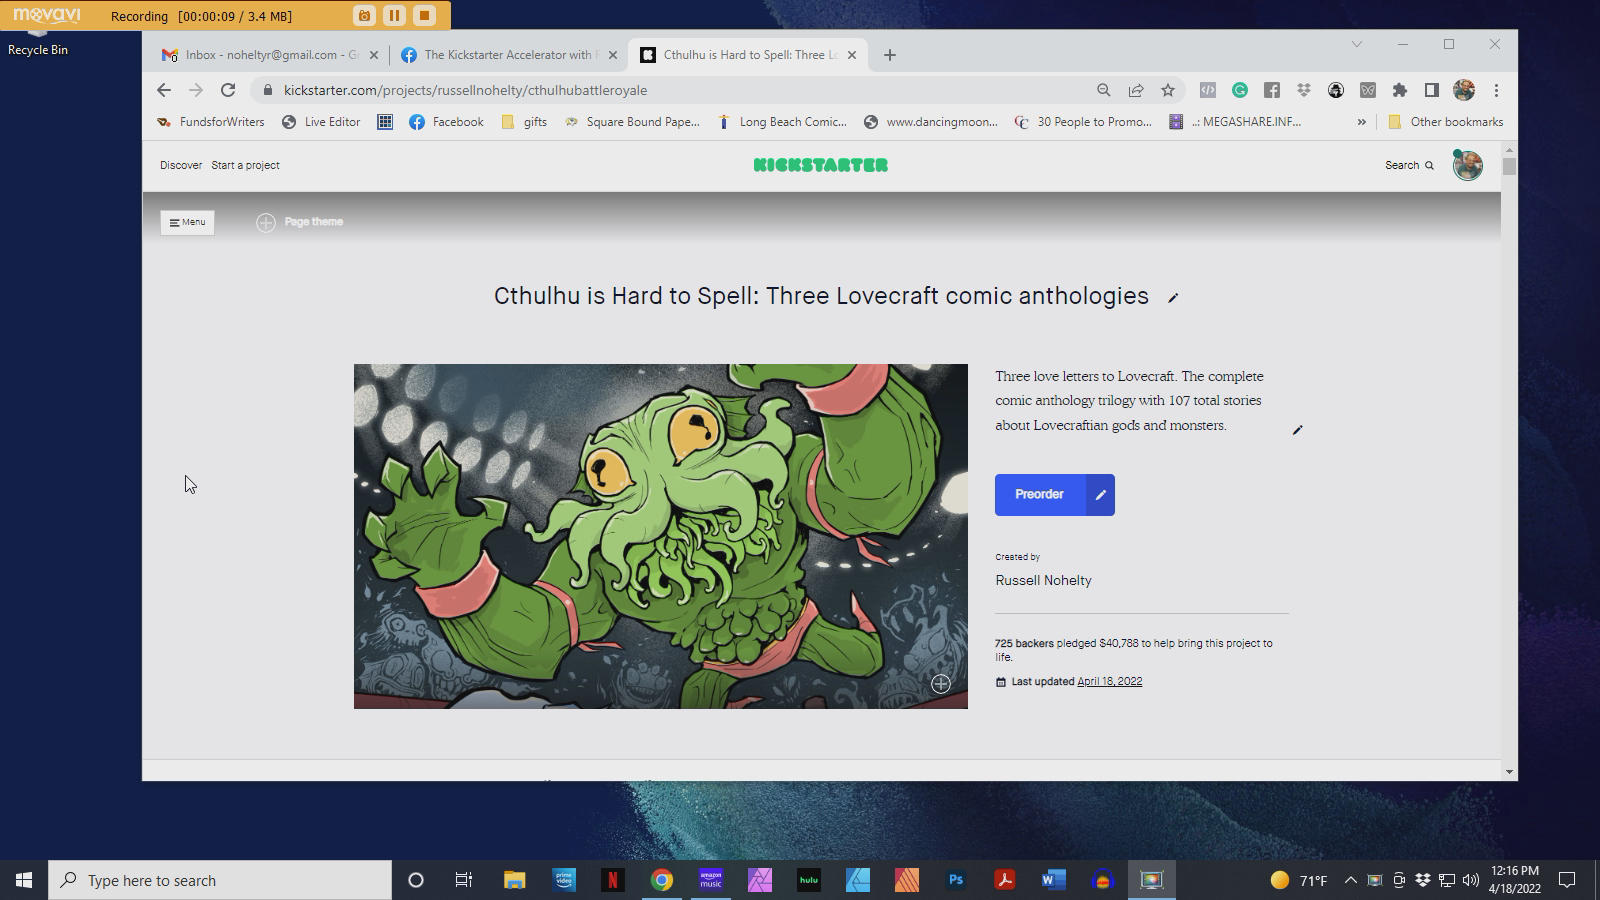Open the Other bookmarks folder
The width and height of the screenshot is (1600, 900).
(x=1446, y=122)
